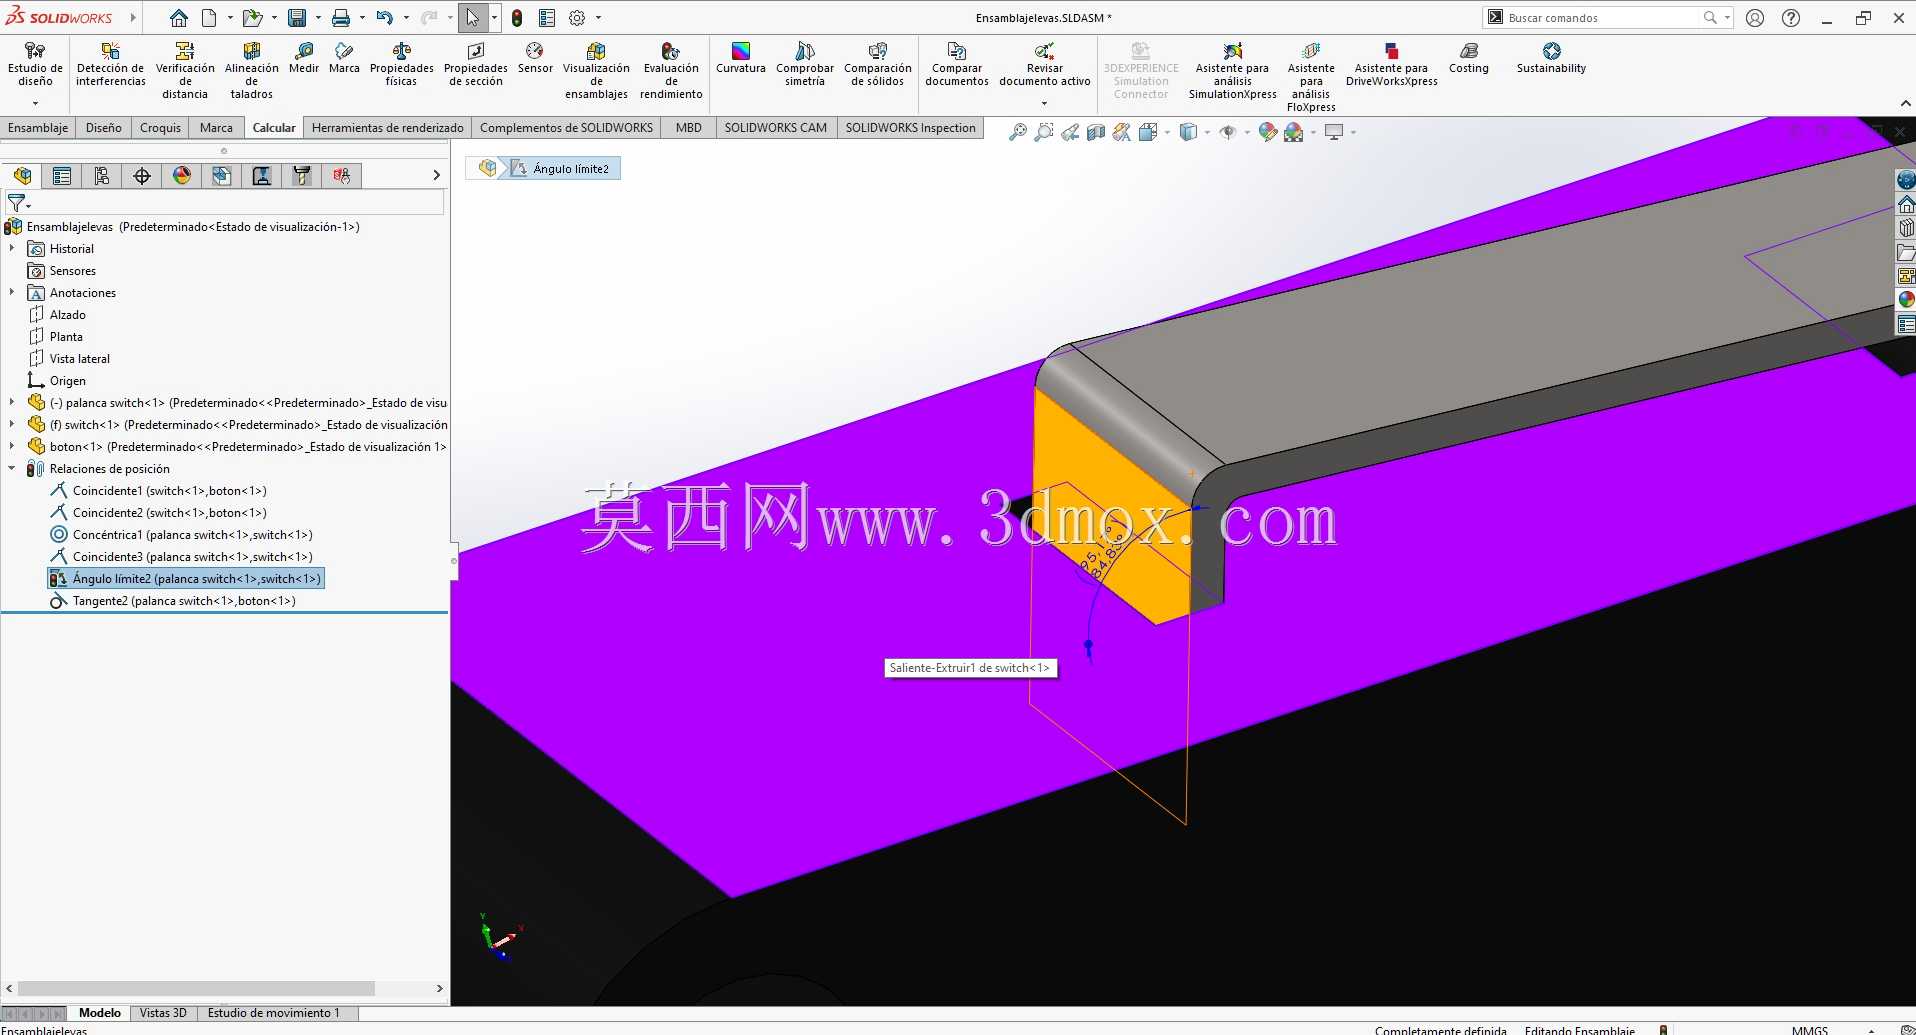Viewport: 1916px width, 1035px height.
Task: Open the Costing tool
Action: (1468, 58)
